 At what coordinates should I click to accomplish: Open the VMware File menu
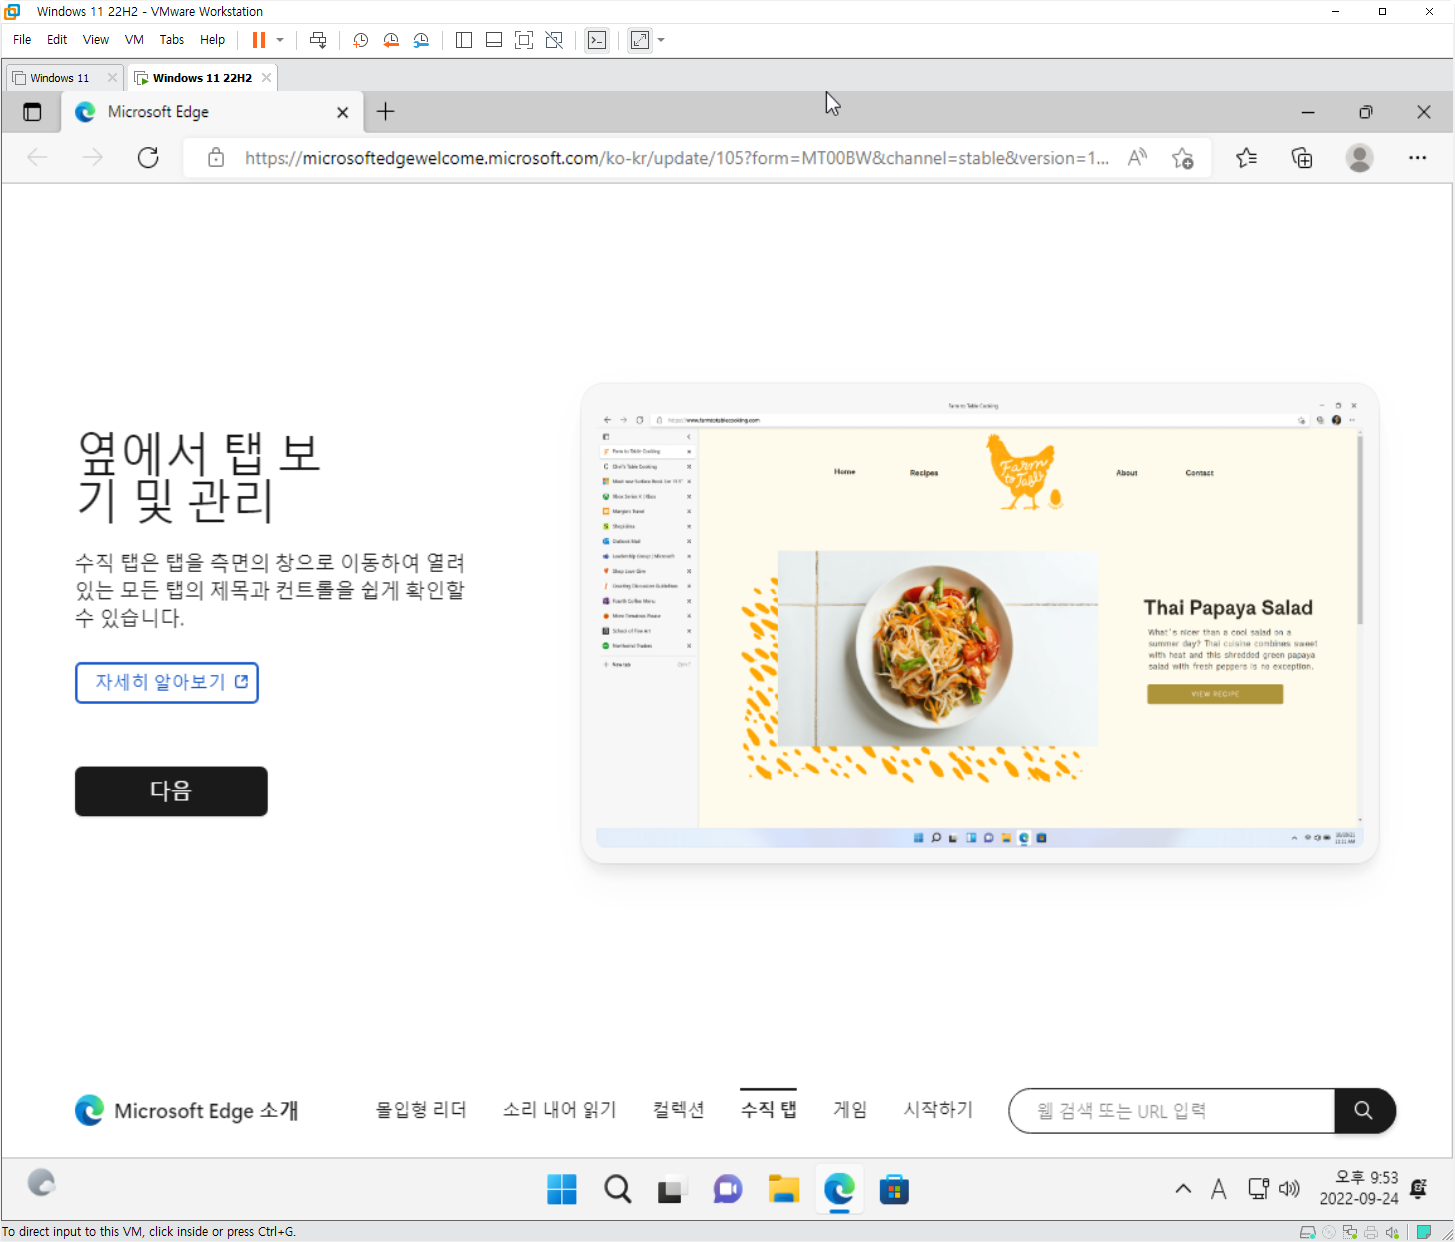click(22, 40)
